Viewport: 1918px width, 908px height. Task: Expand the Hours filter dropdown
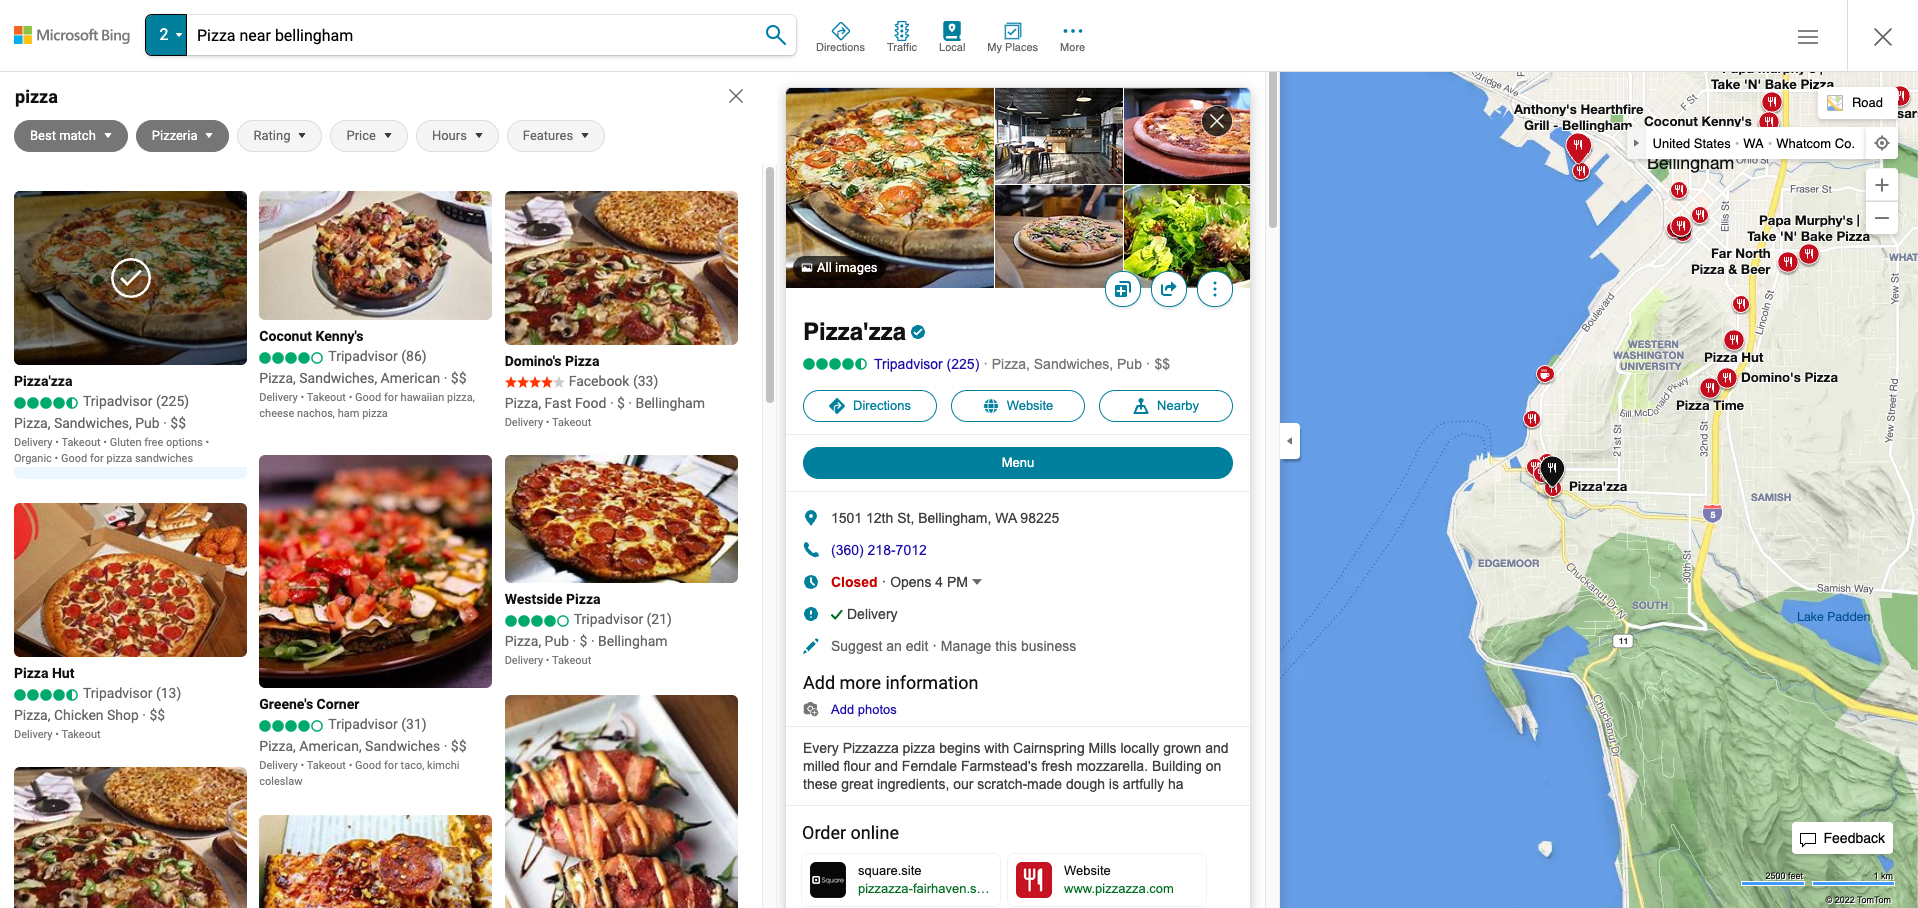457,136
